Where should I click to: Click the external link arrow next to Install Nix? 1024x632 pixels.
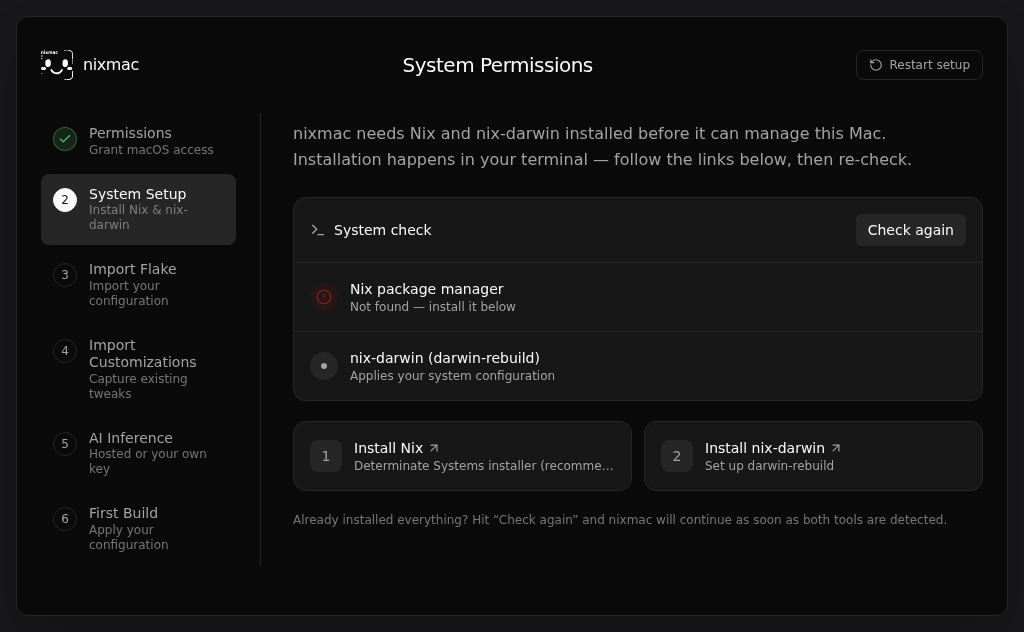(x=434, y=448)
